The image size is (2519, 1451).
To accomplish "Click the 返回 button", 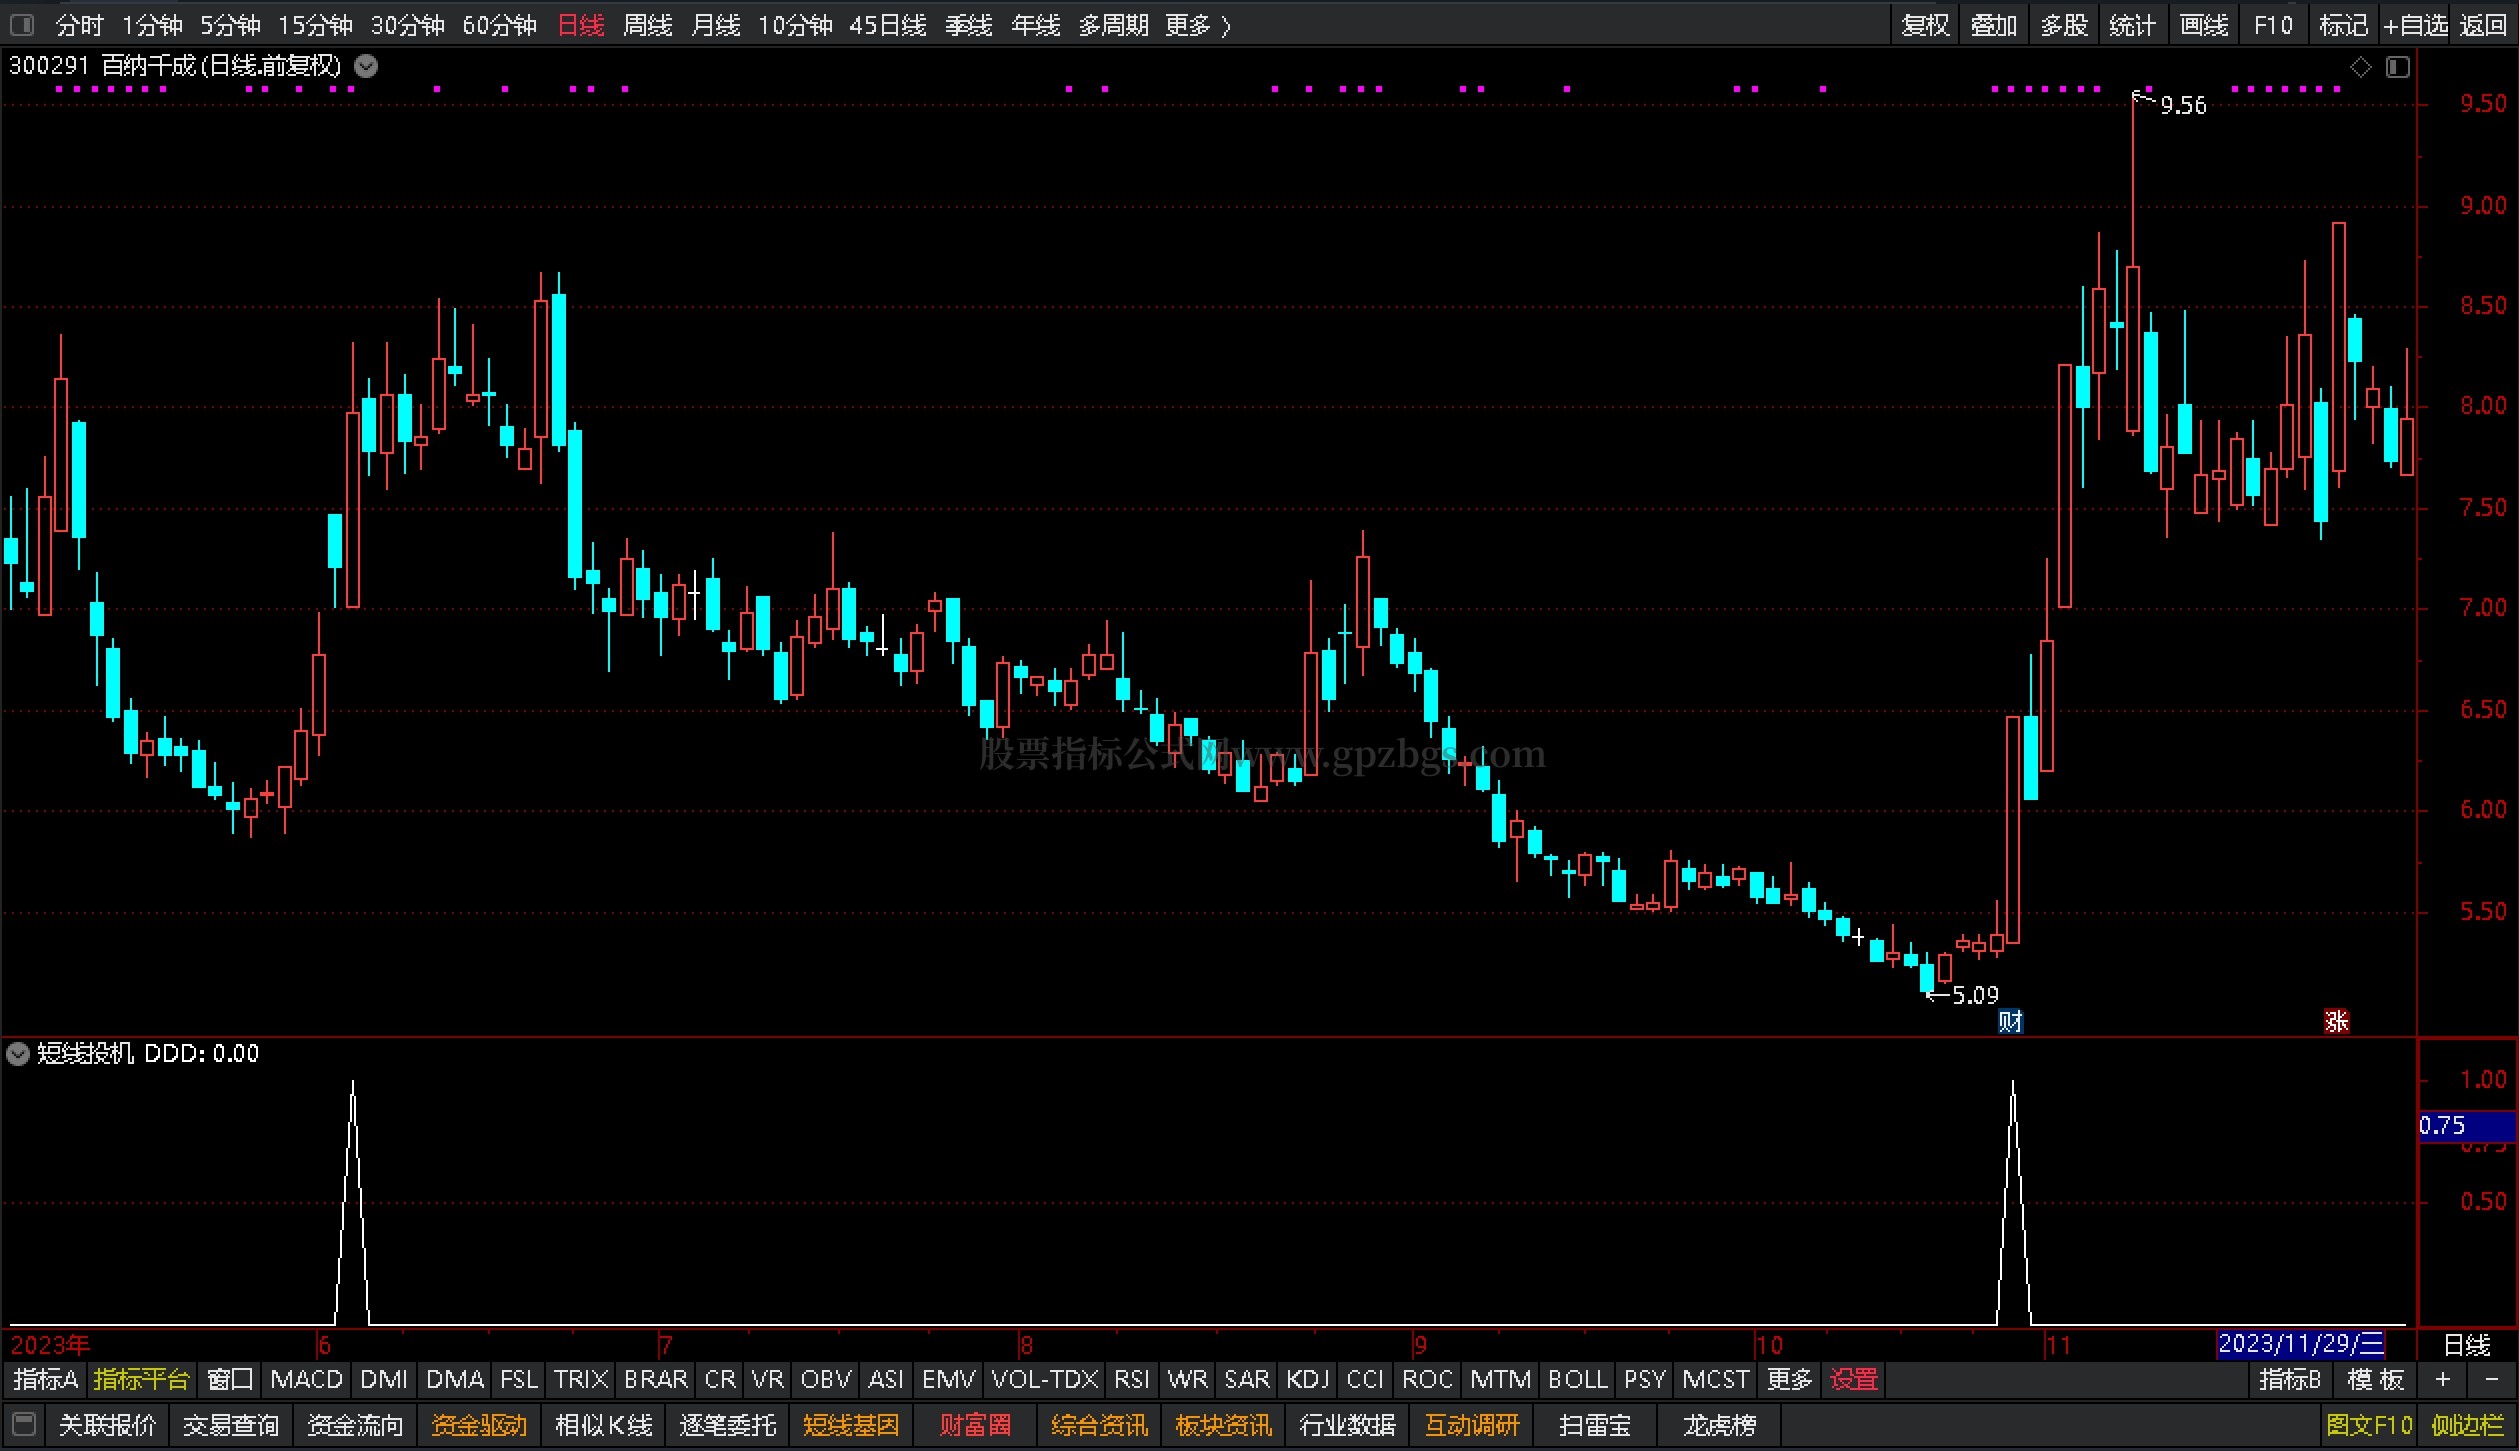I will click(x=2483, y=25).
